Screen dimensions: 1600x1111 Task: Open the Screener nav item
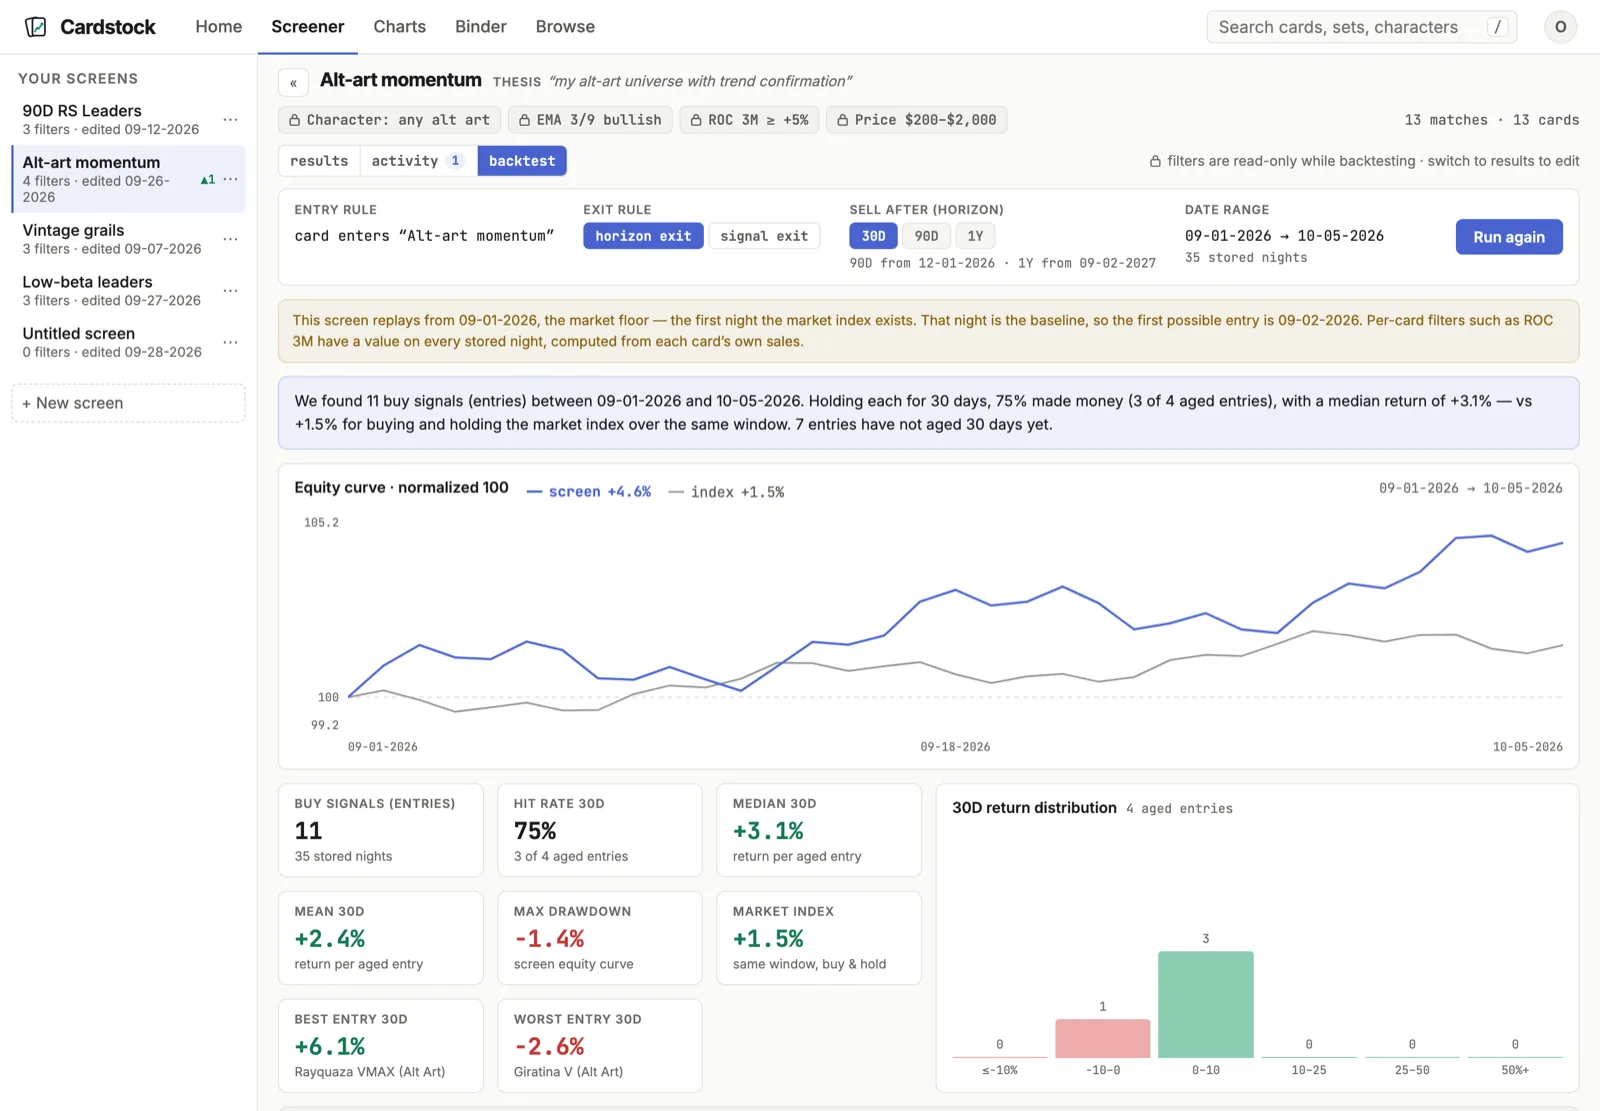point(308,27)
